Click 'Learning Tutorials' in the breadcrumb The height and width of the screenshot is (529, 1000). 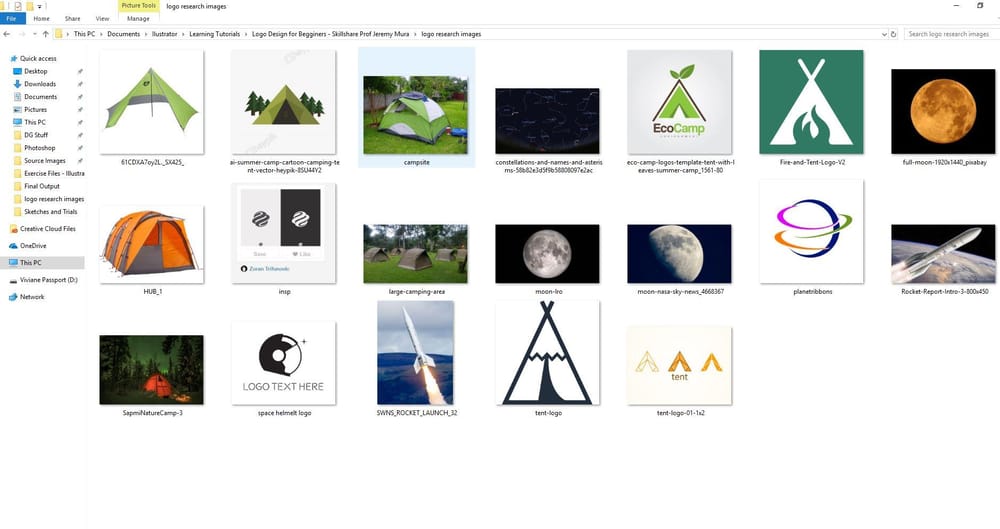tap(214, 34)
